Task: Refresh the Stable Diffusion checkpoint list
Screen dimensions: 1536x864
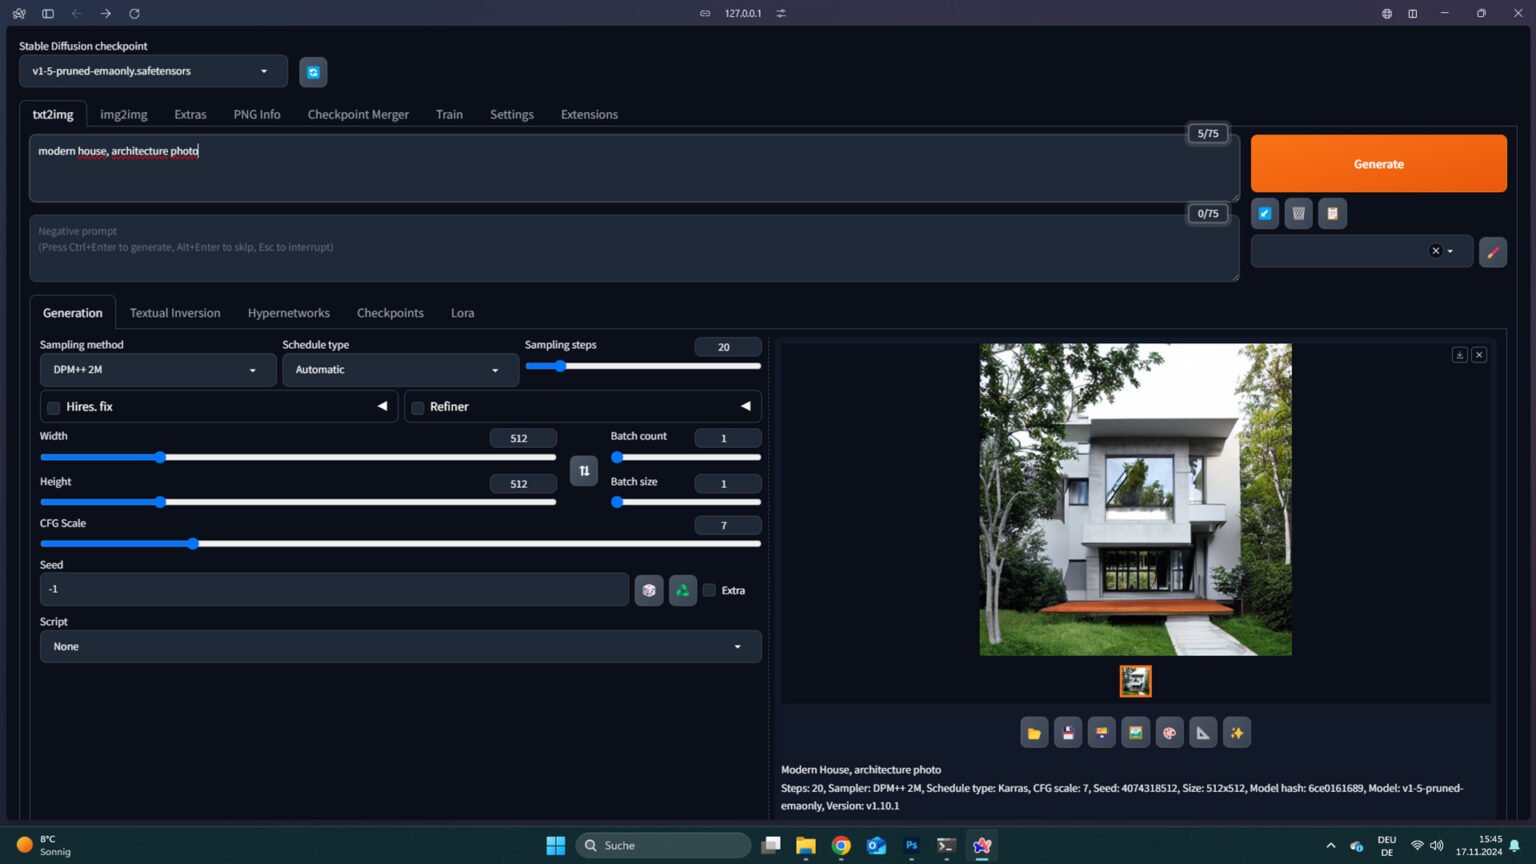Action: [x=313, y=72]
